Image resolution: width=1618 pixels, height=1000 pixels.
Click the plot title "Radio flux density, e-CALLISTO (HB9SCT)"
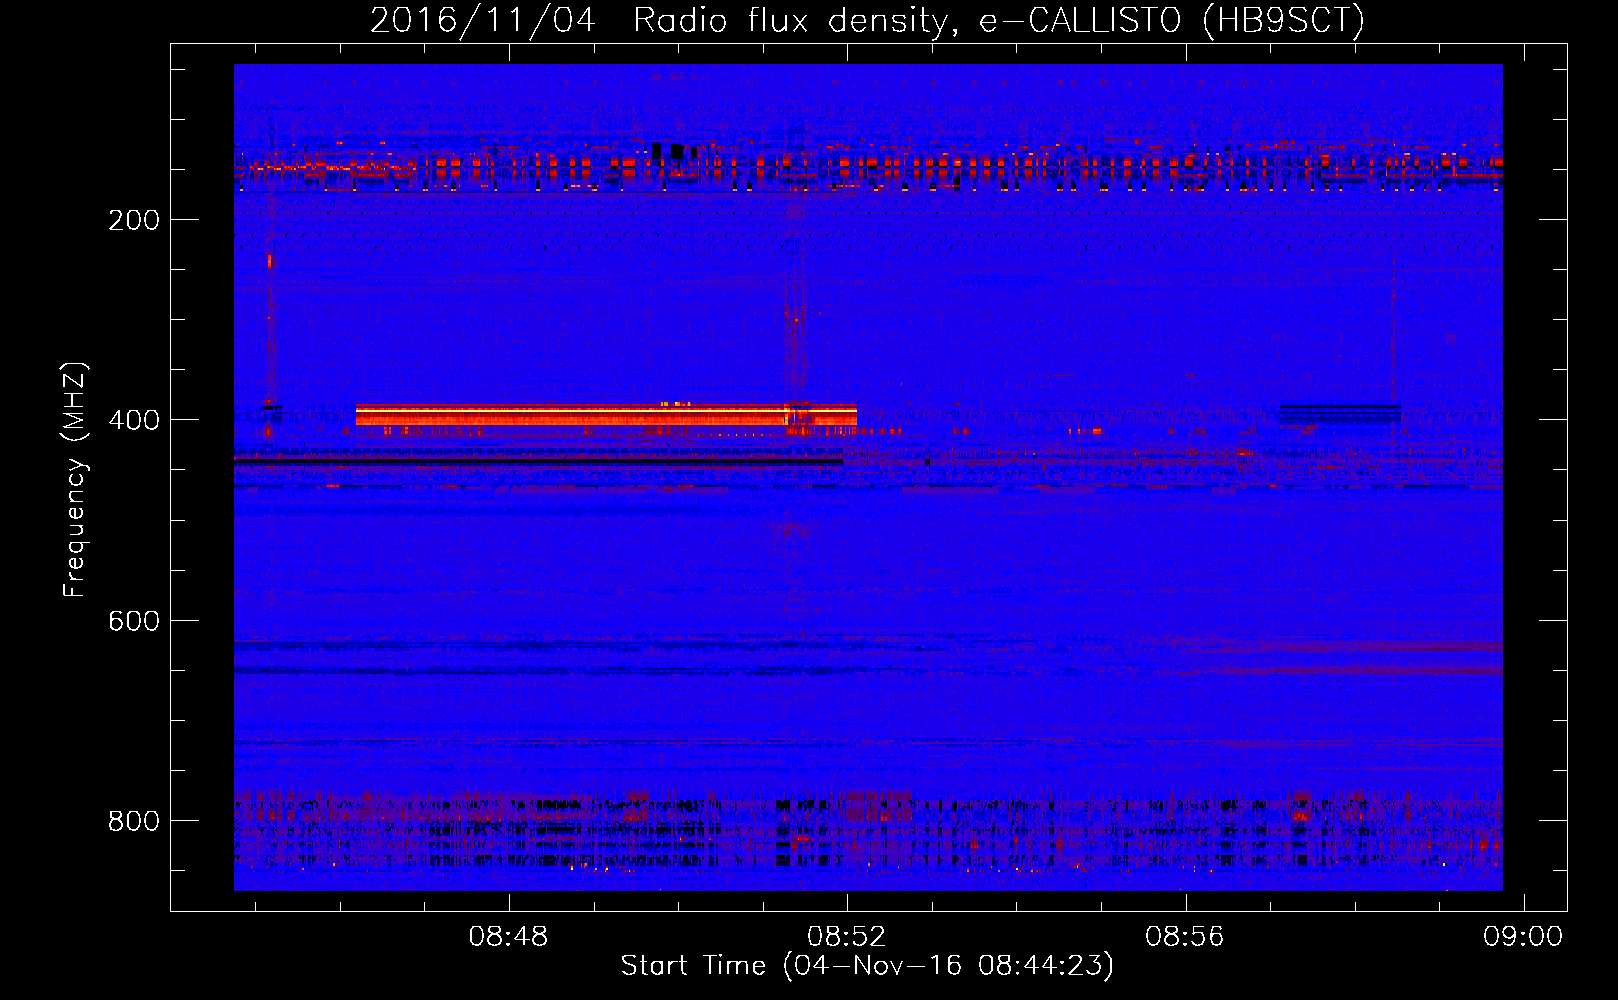click(999, 20)
